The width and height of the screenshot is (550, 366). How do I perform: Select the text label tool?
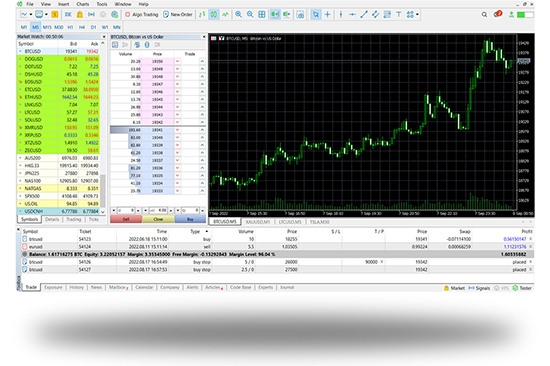(x=398, y=14)
